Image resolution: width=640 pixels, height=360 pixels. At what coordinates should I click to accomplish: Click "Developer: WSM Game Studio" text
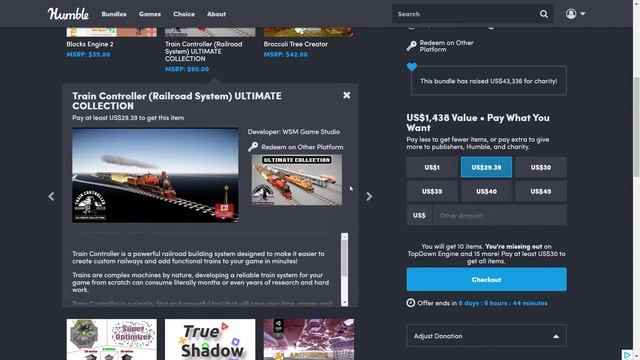(x=293, y=132)
